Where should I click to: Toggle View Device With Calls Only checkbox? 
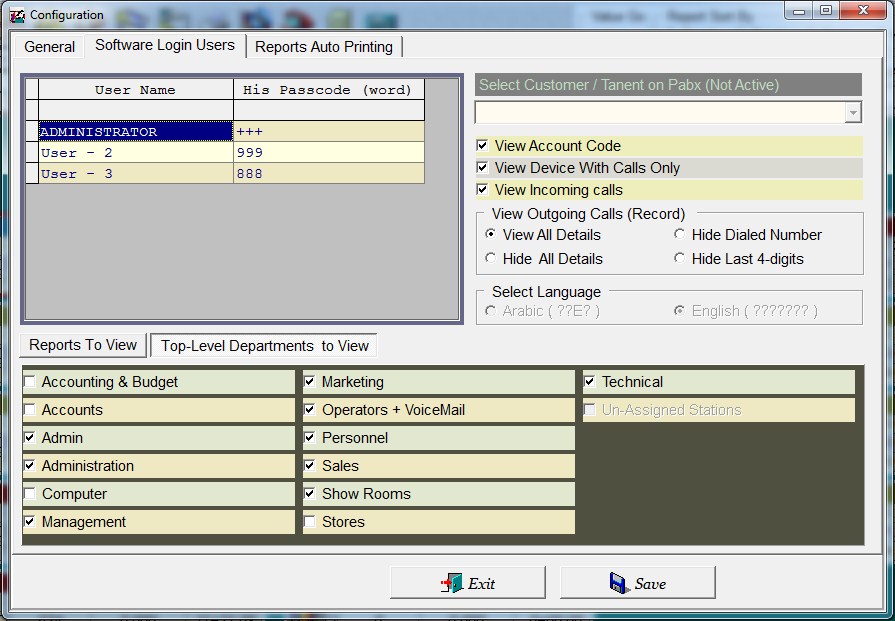tap(482, 167)
